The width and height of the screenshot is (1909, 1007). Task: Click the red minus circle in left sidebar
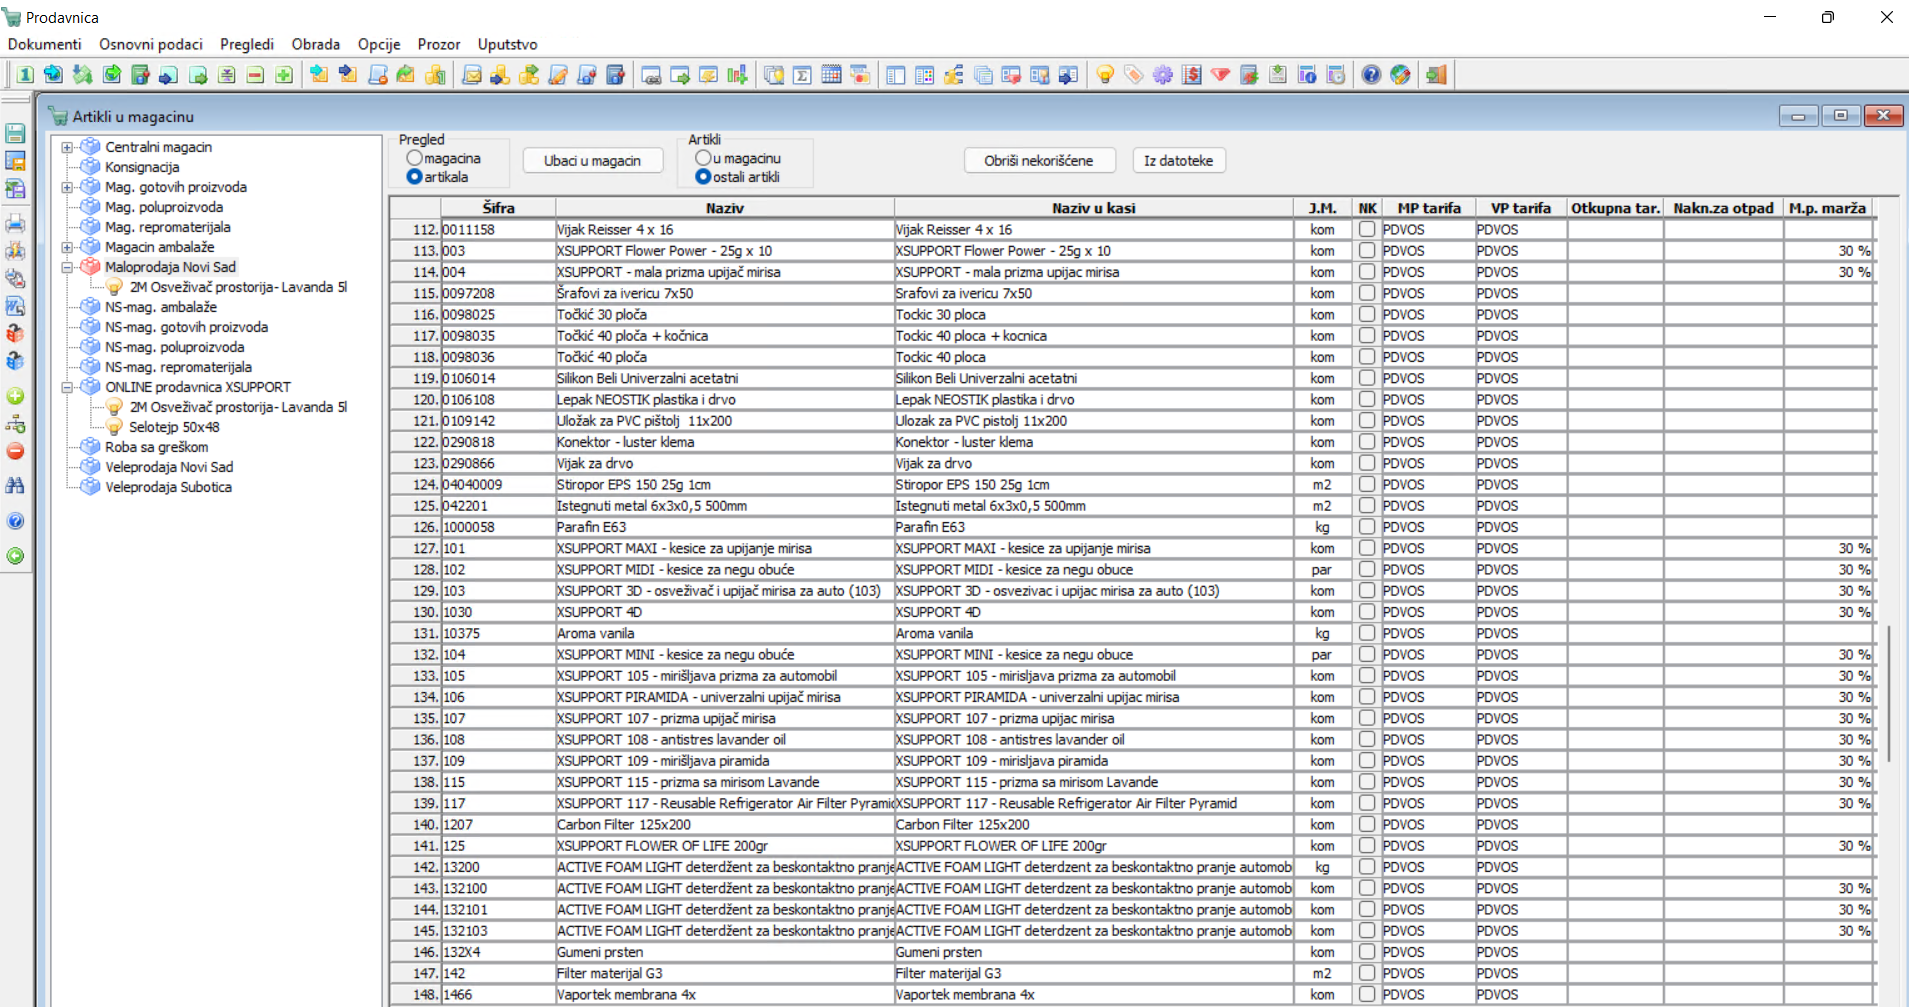coord(15,451)
